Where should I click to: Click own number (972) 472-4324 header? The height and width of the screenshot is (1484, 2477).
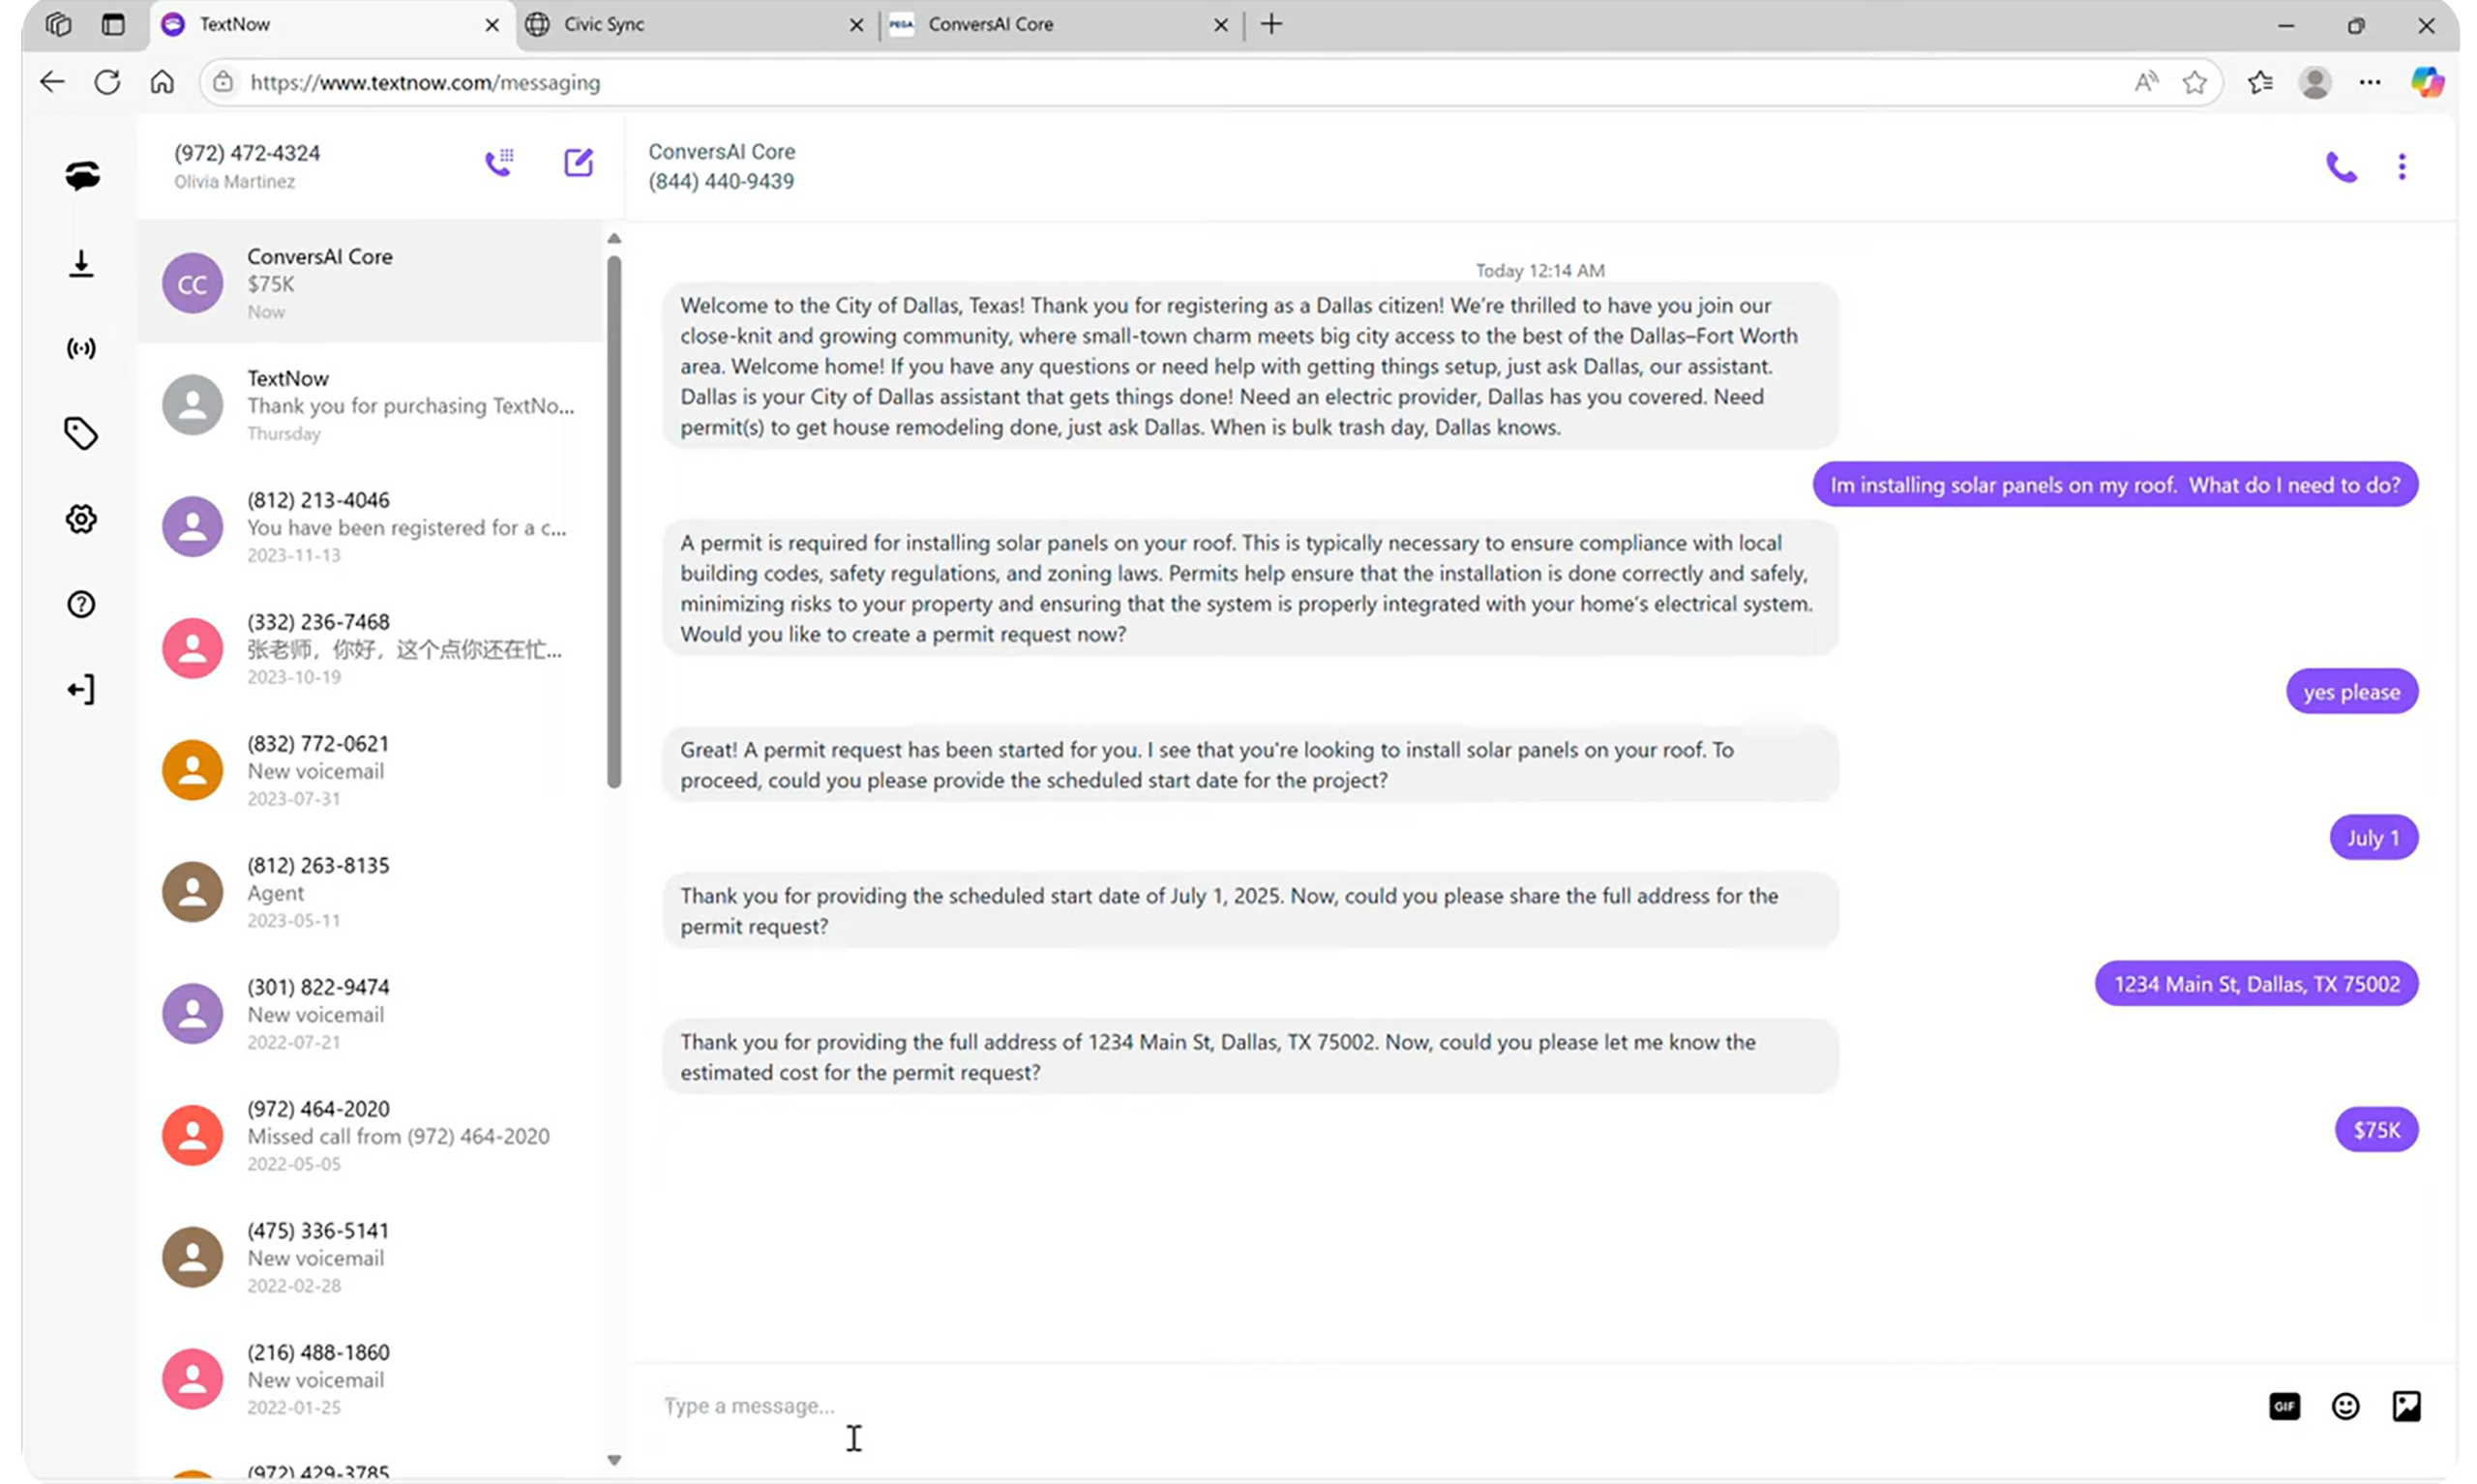pos(247,153)
